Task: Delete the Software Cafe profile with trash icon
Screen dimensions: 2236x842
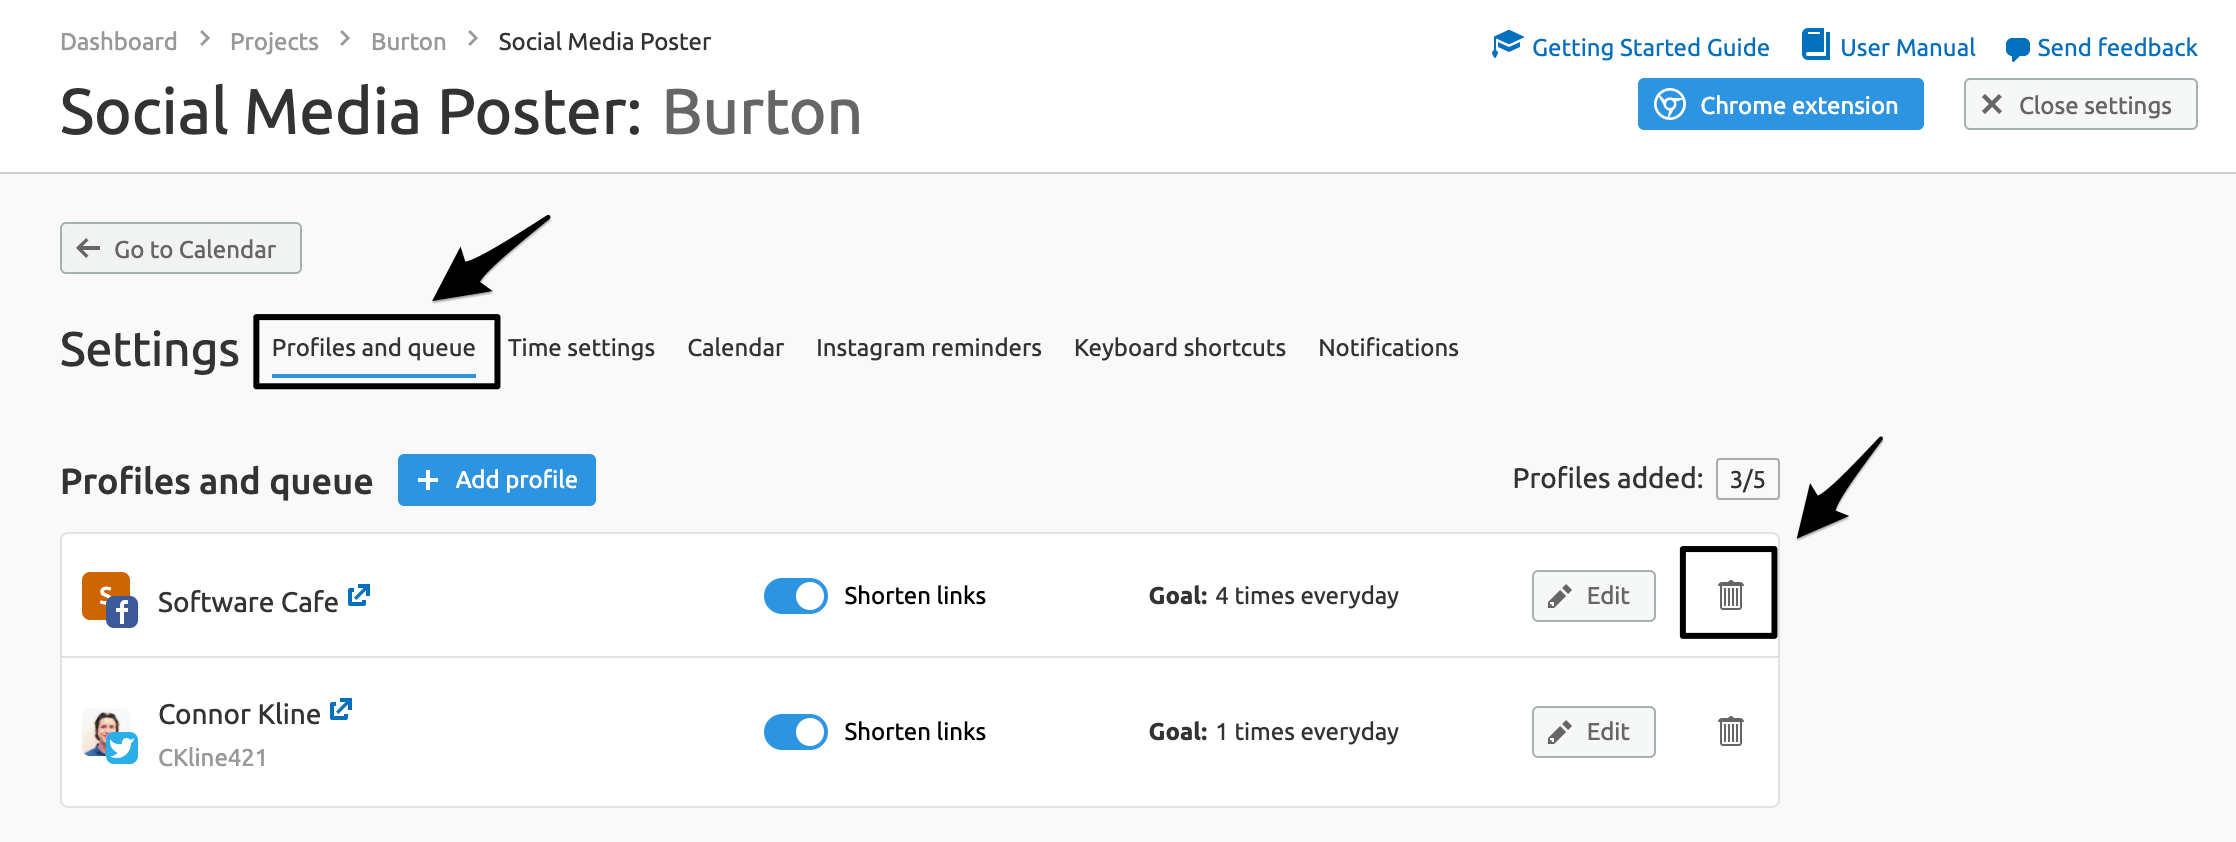Action: 1730,595
